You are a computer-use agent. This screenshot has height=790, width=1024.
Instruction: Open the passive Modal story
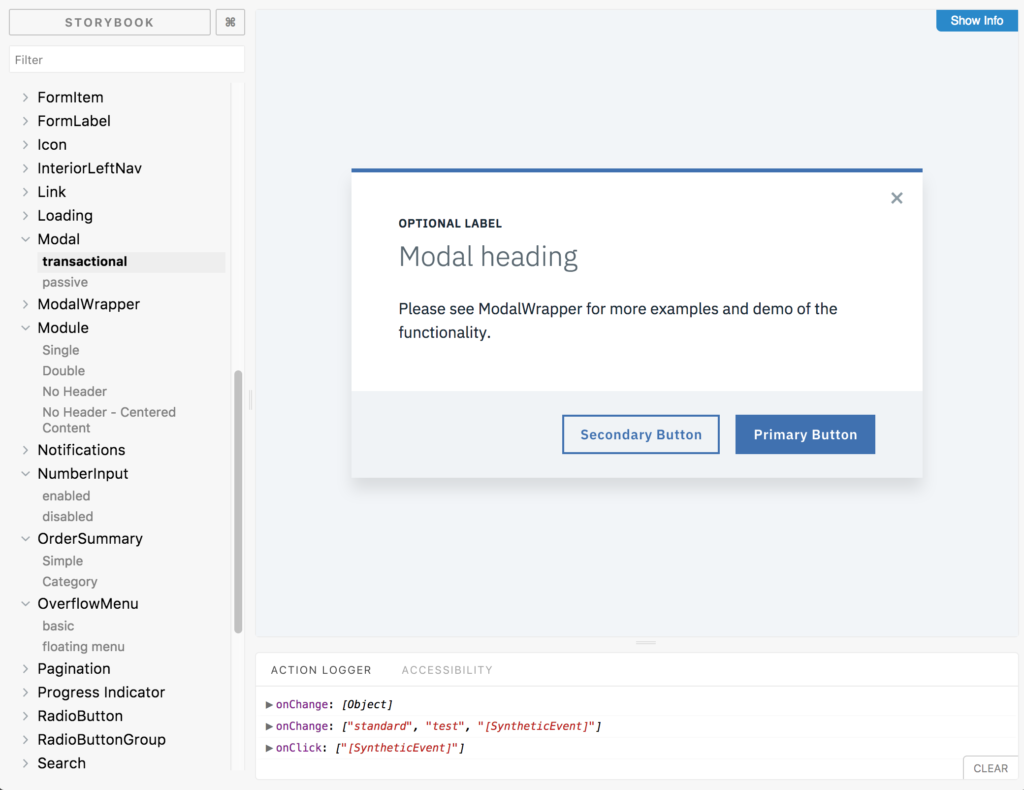point(65,282)
